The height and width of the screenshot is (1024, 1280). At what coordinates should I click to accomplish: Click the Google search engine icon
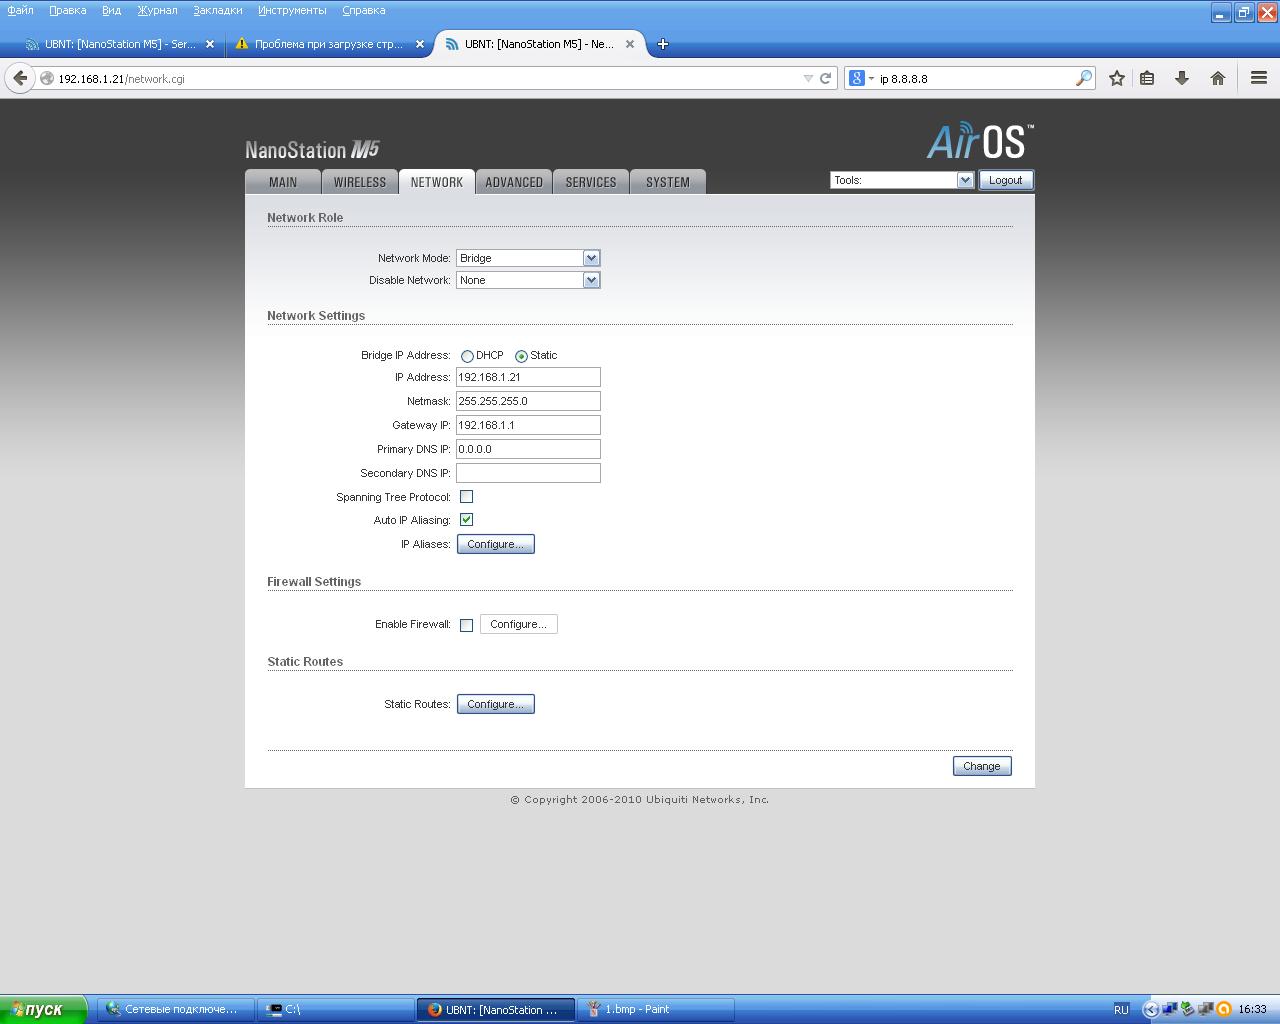tap(857, 78)
